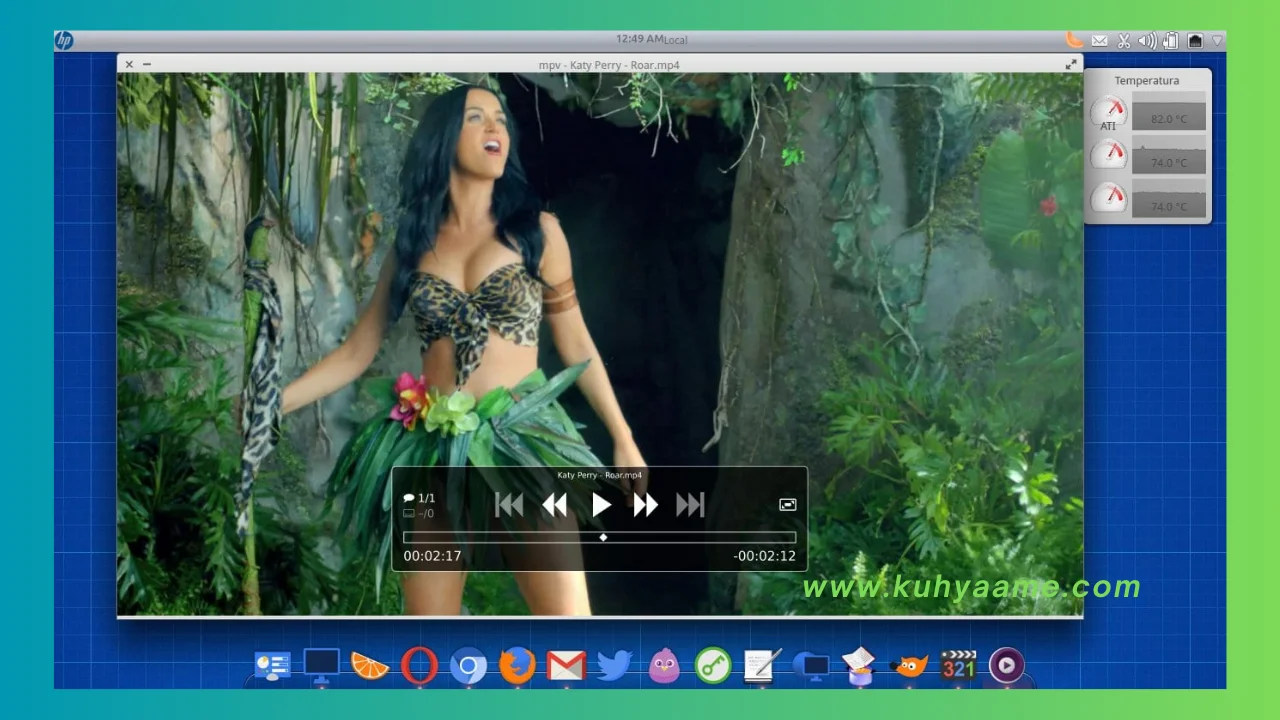1280x720 pixels.
Task: Open the mail envelope tray icon
Action: click(x=1100, y=41)
